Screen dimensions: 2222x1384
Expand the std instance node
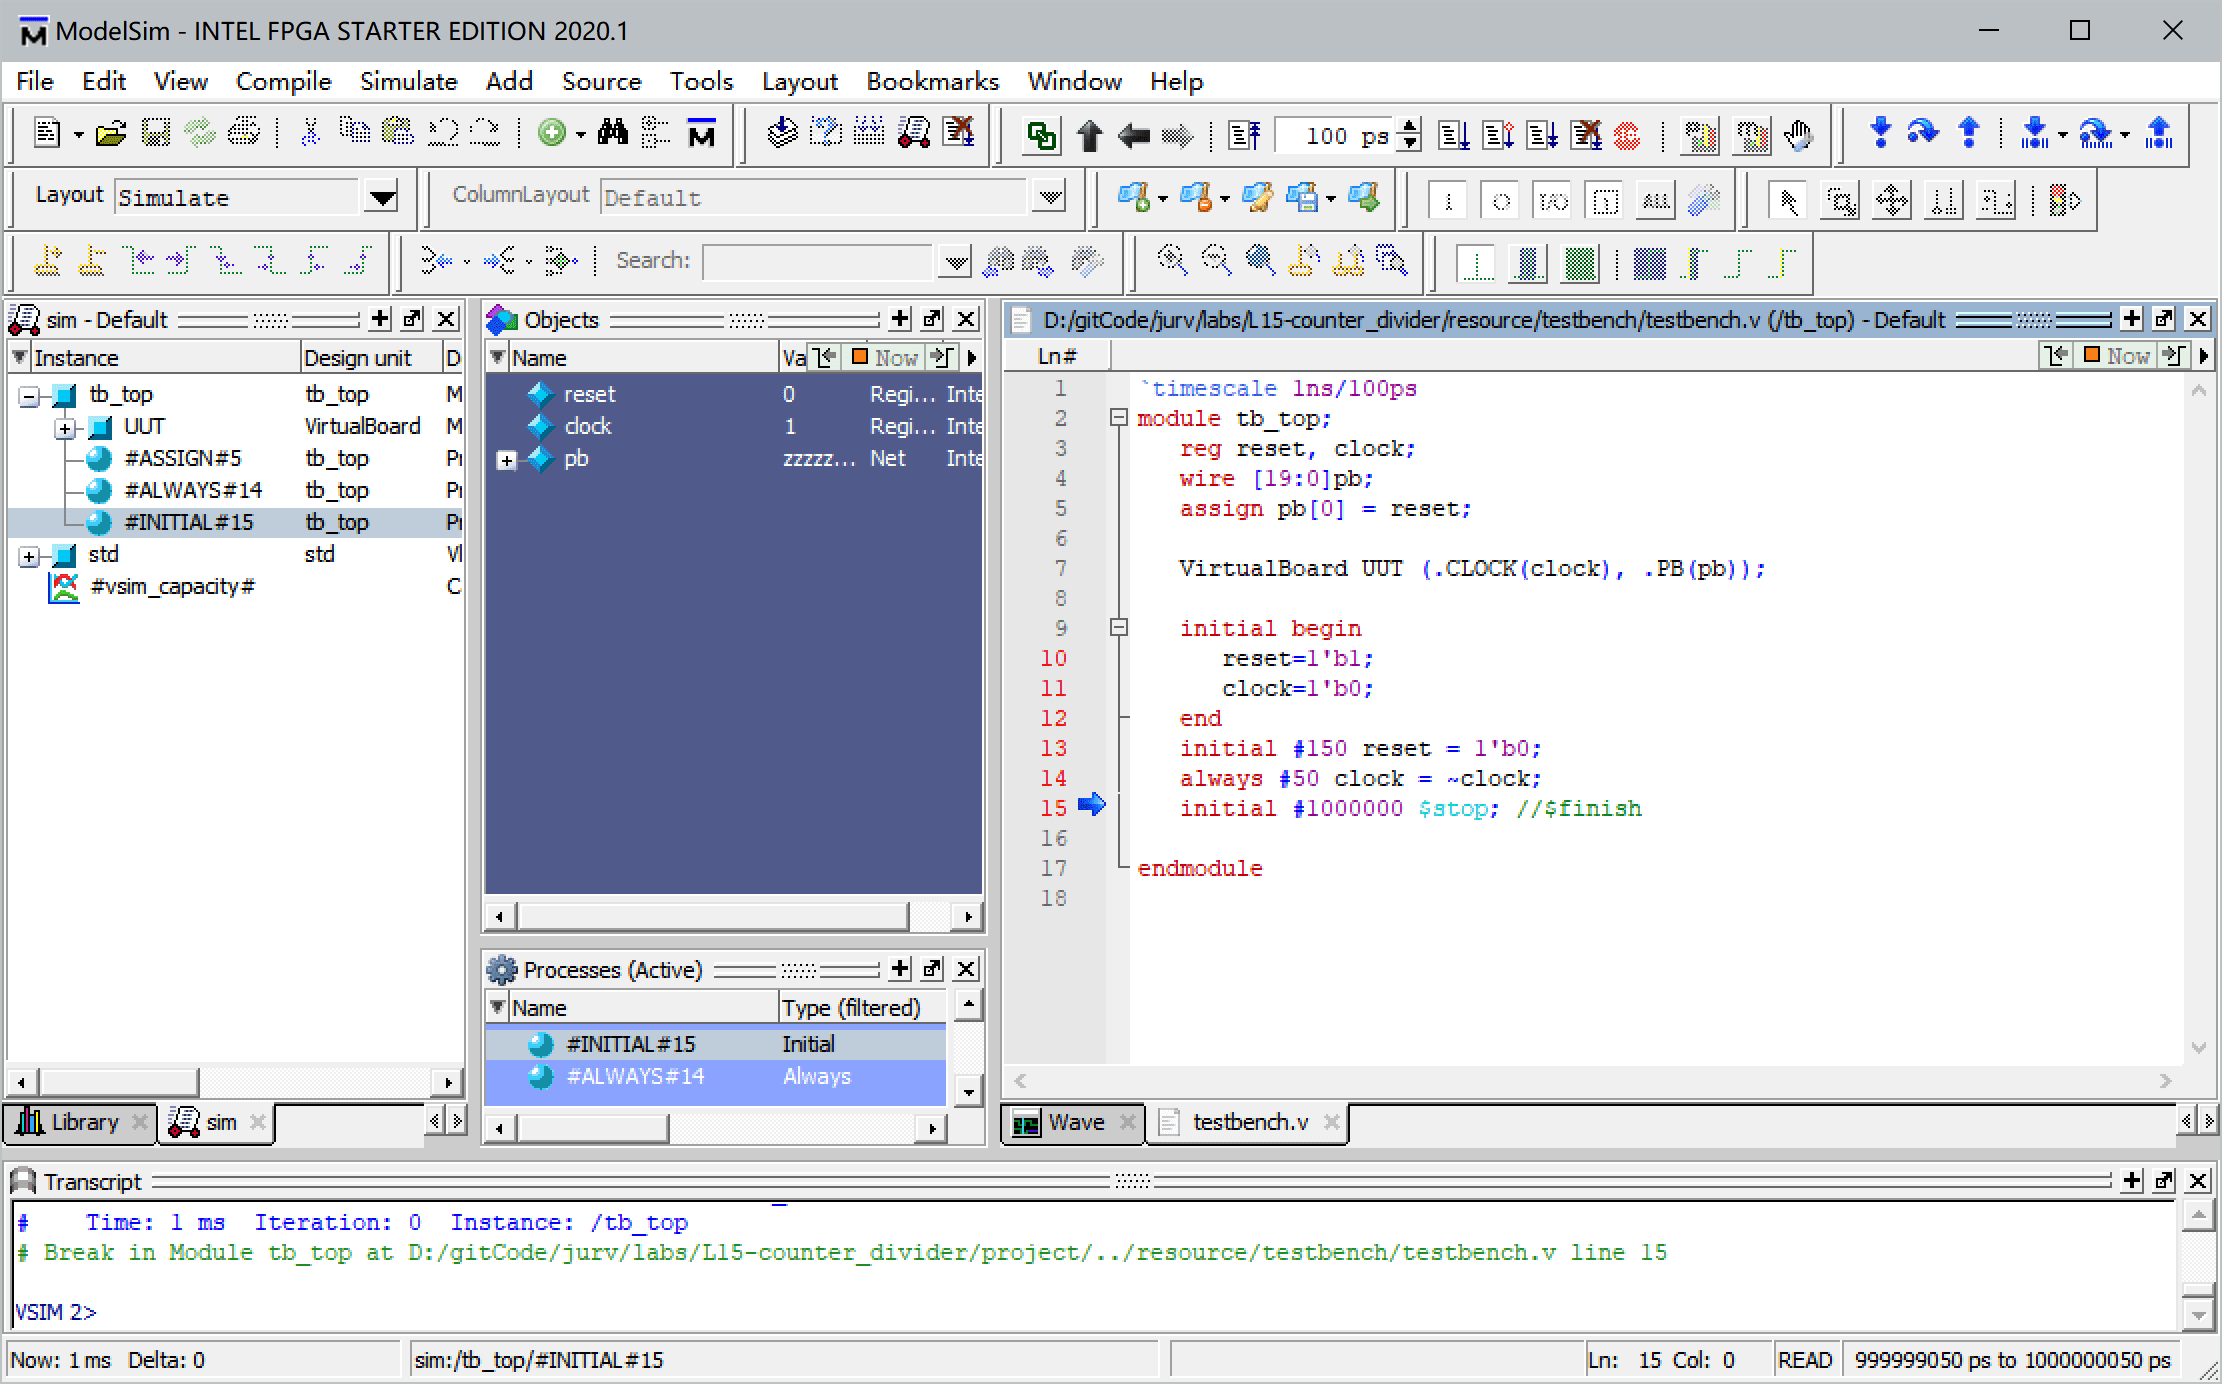[x=29, y=556]
